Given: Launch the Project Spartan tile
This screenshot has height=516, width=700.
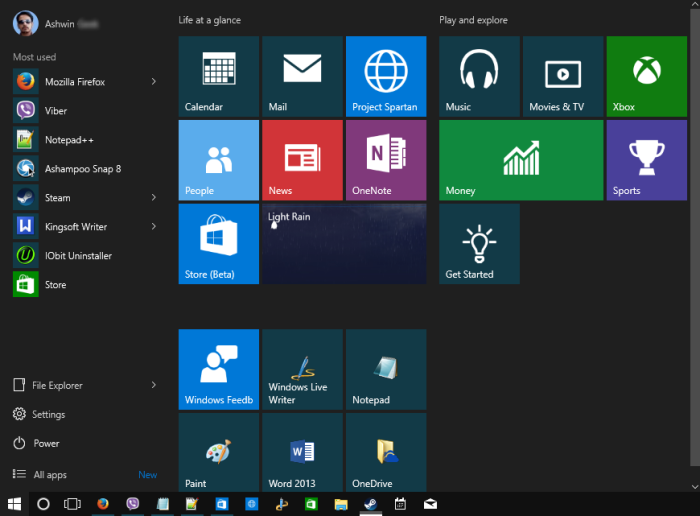Looking at the screenshot, I should [x=386, y=76].
